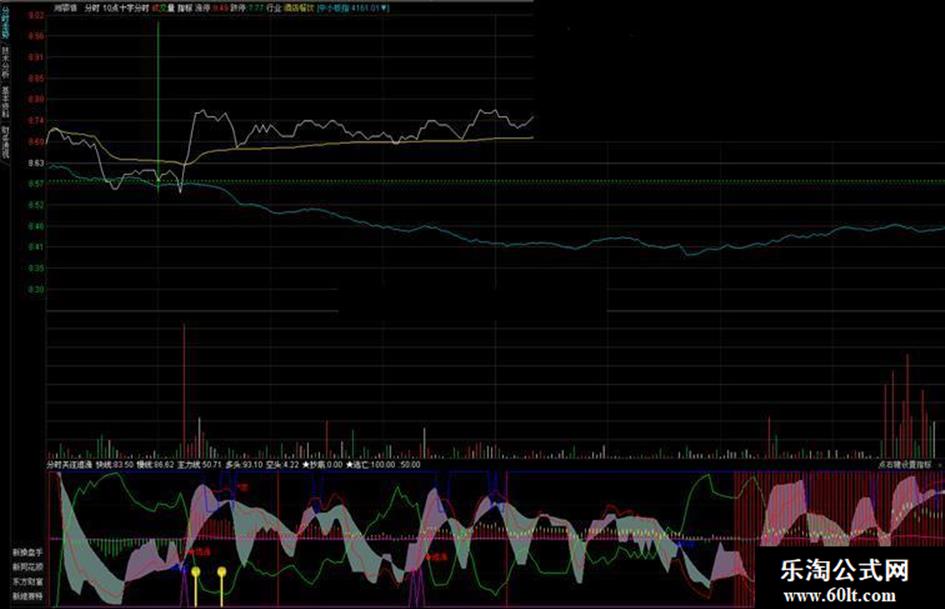The width and height of the screenshot is (945, 609).
Task: Click the ★抄底 0.00 value
Action: pos(322,465)
